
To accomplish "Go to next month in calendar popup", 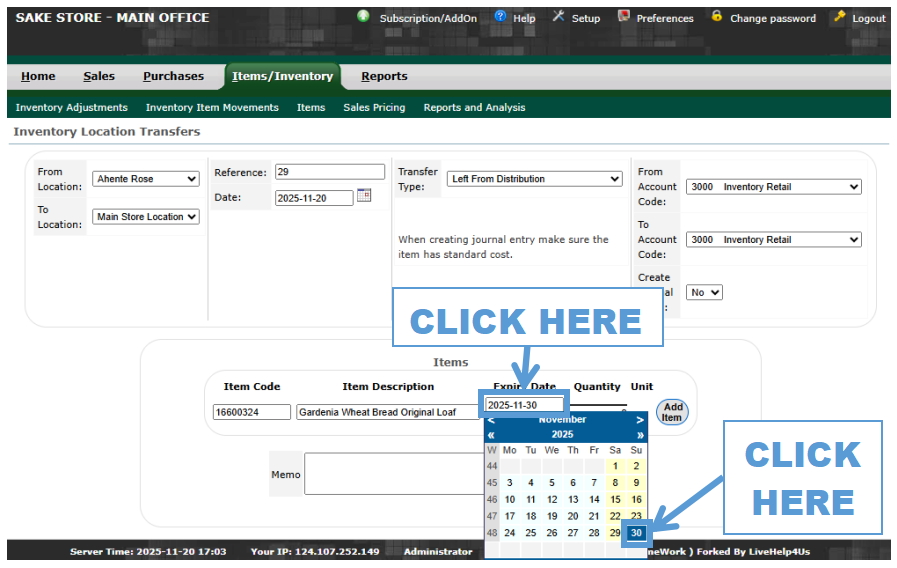I will click(x=640, y=420).
